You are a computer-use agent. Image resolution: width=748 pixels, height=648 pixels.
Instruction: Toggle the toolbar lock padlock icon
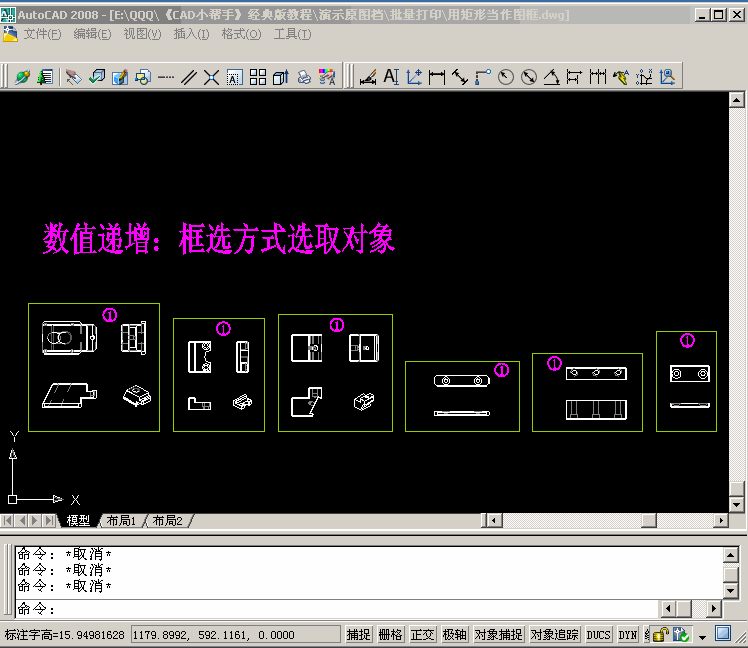point(661,635)
